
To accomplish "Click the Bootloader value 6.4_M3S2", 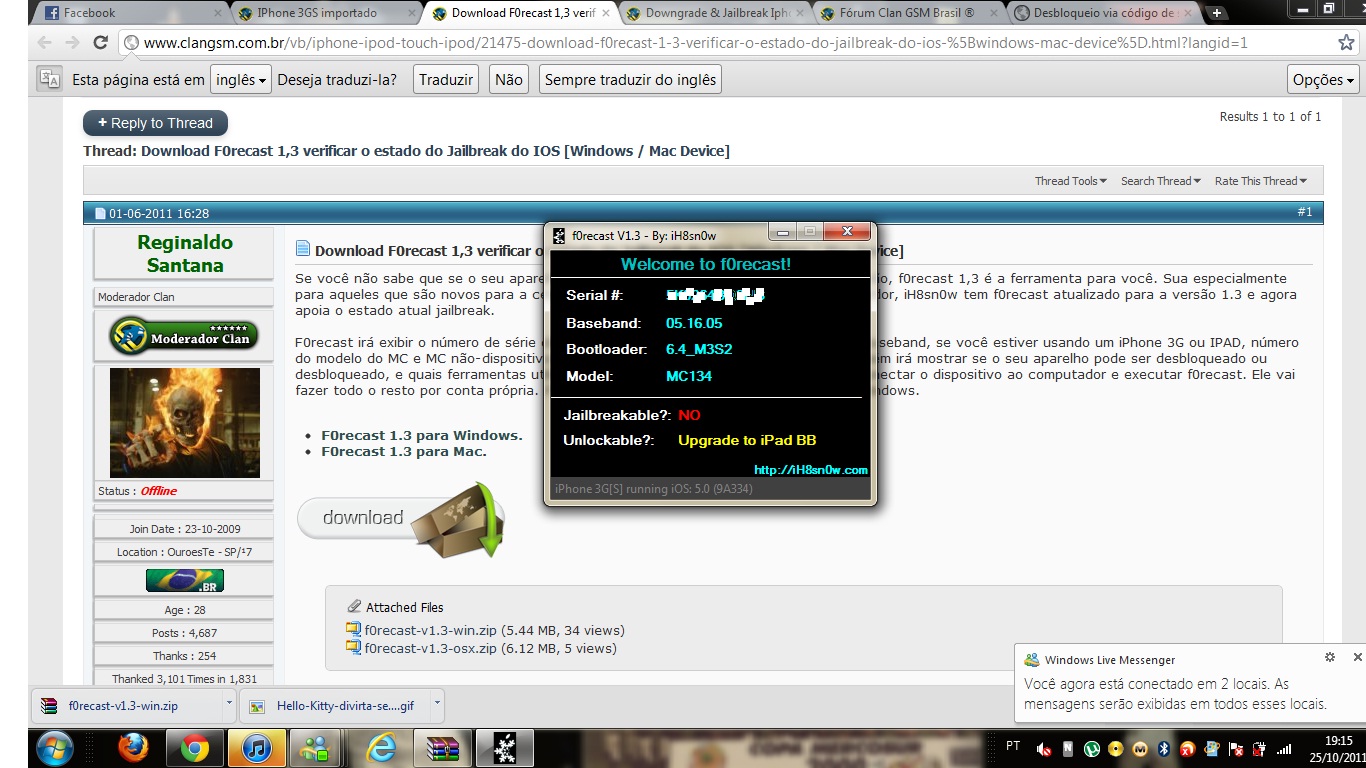I will coord(699,349).
